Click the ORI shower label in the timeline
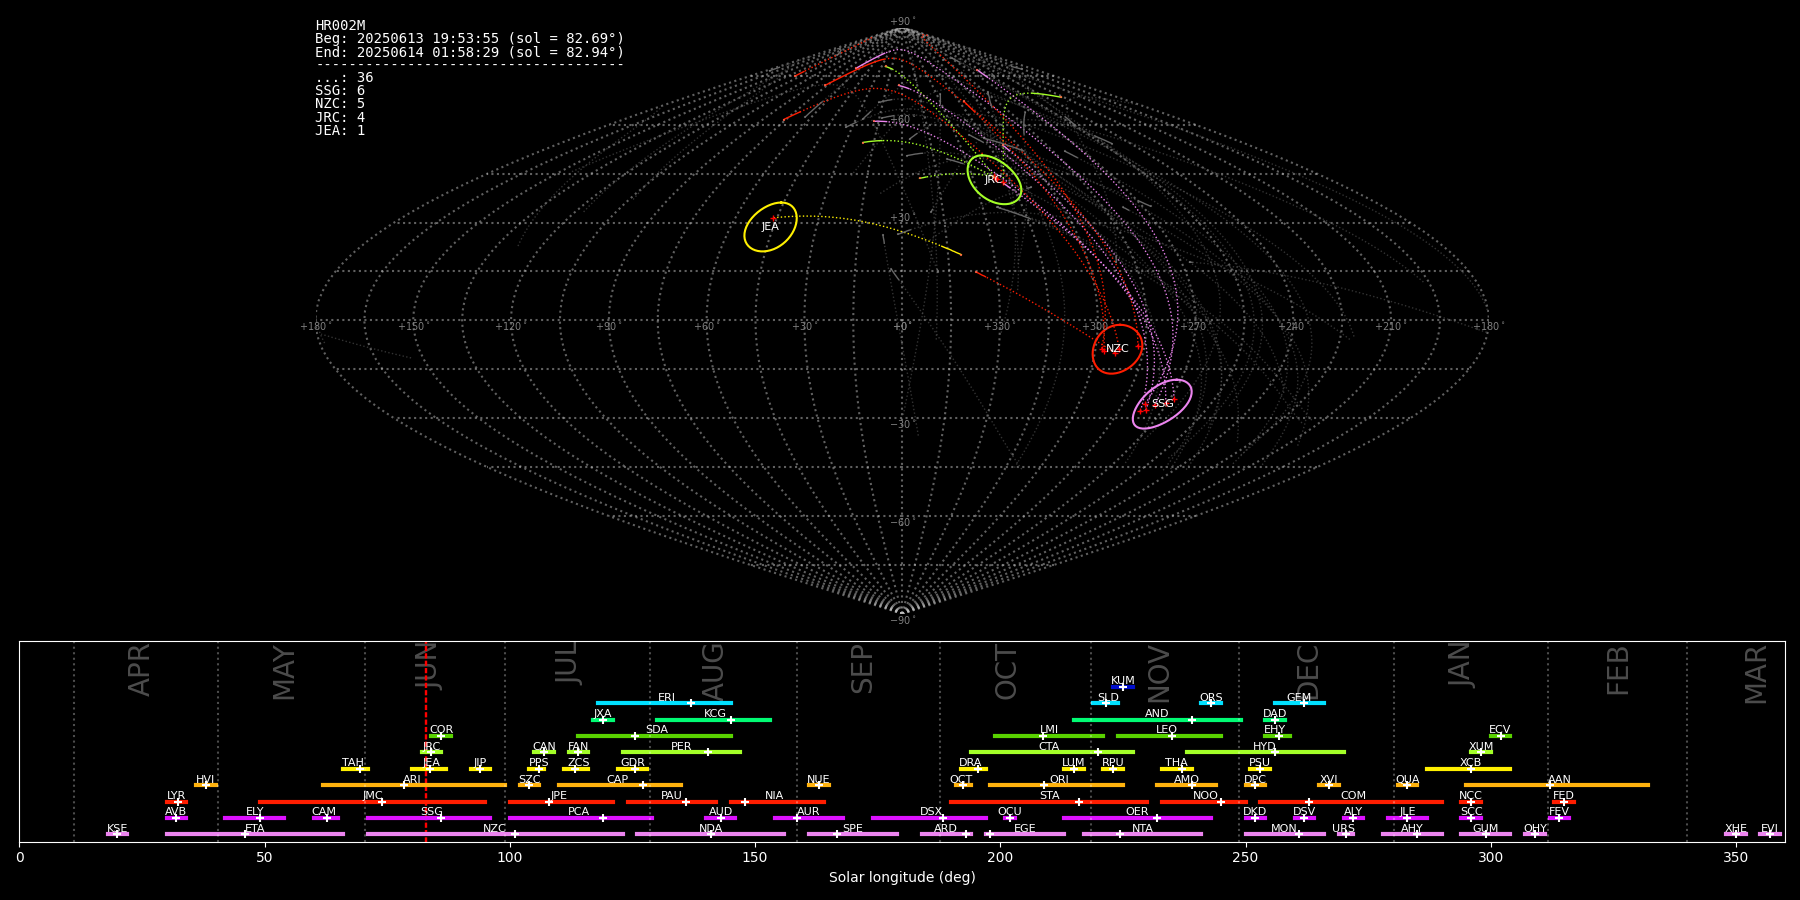The height and width of the screenshot is (900, 1800). [1060, 780]
